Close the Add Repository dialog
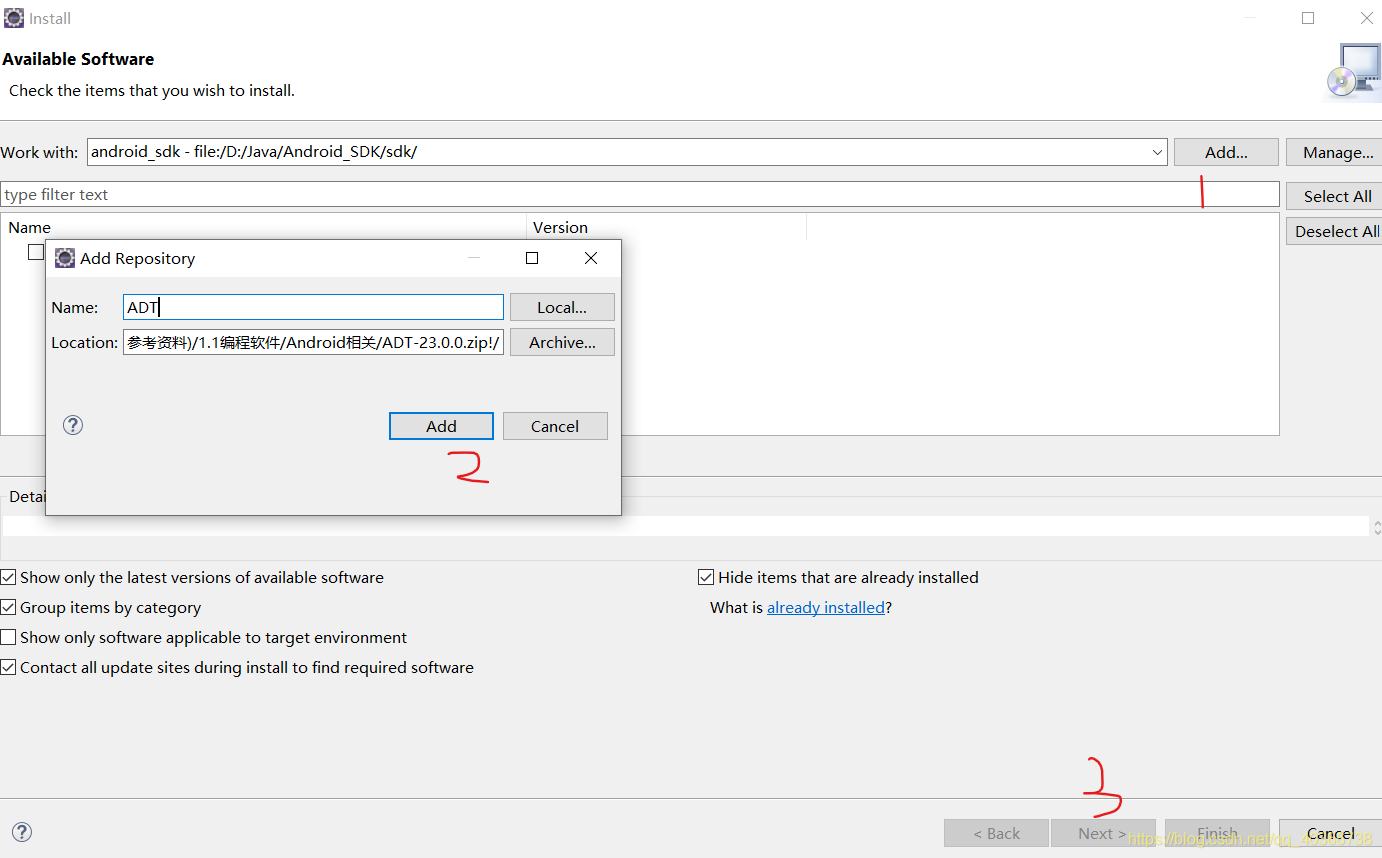Viewport: 1382px width, 858px height. click(591, 258)
